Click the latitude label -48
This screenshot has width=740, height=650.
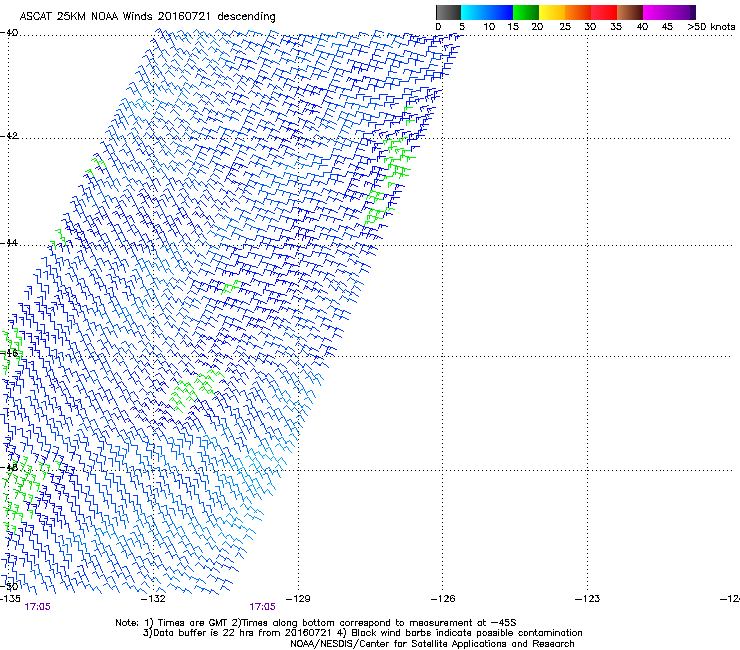pyautogui.click(x=9, y=467)
